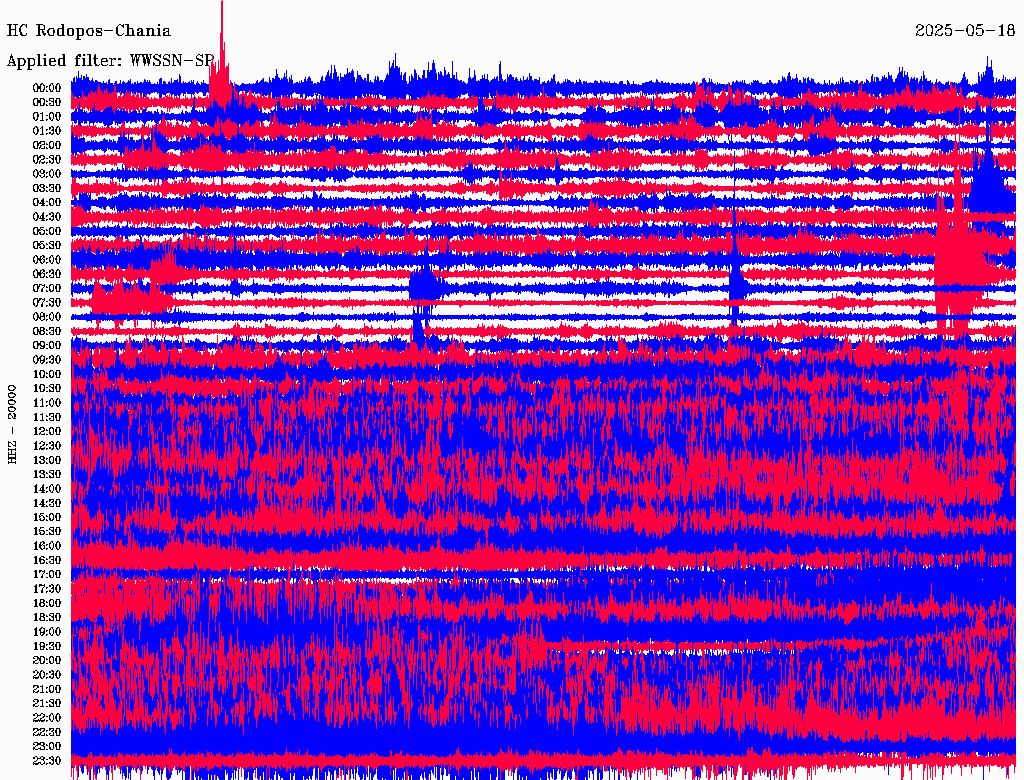Click the HC Rodopos-Chania station title

pos(89,31)
